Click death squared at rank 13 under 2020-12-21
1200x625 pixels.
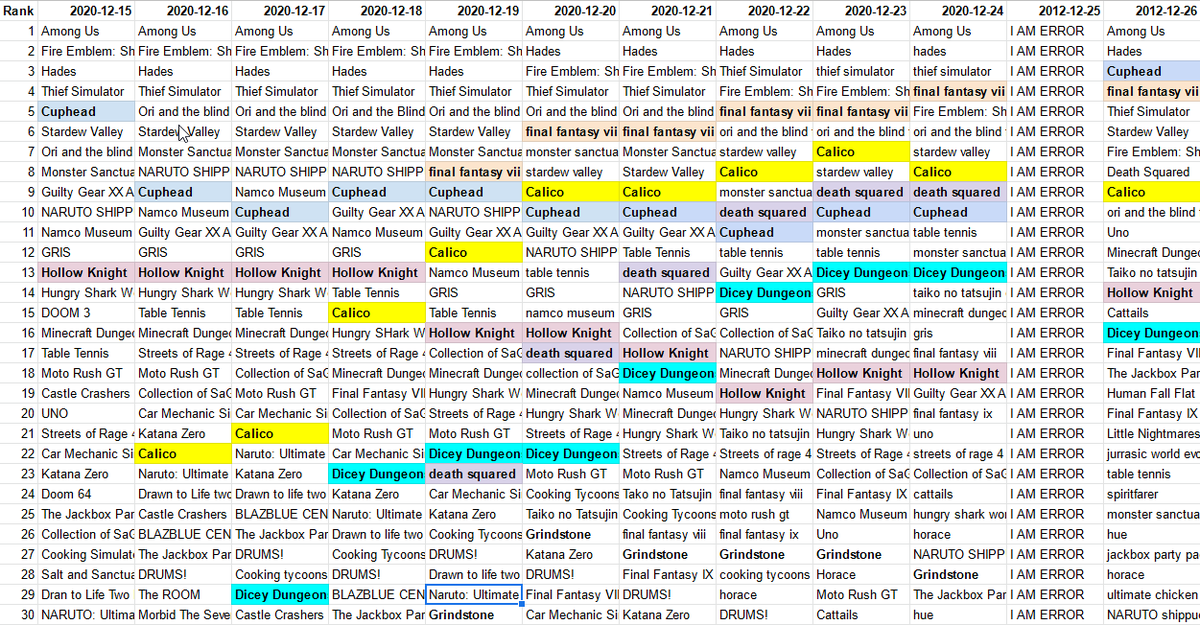pyautogui.click(x=669, y=272)
